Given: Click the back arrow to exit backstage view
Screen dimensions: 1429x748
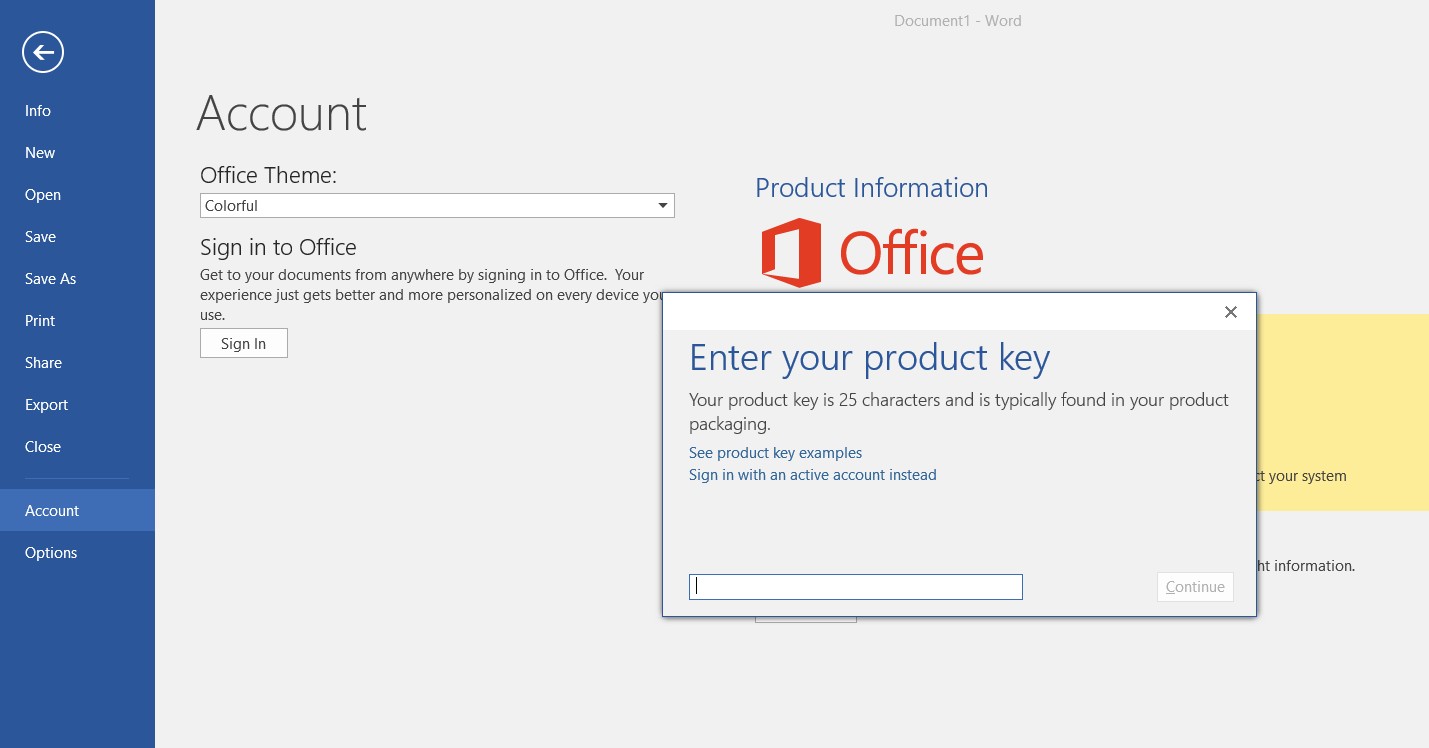Looking at the screenshot, I should (42, 51).
